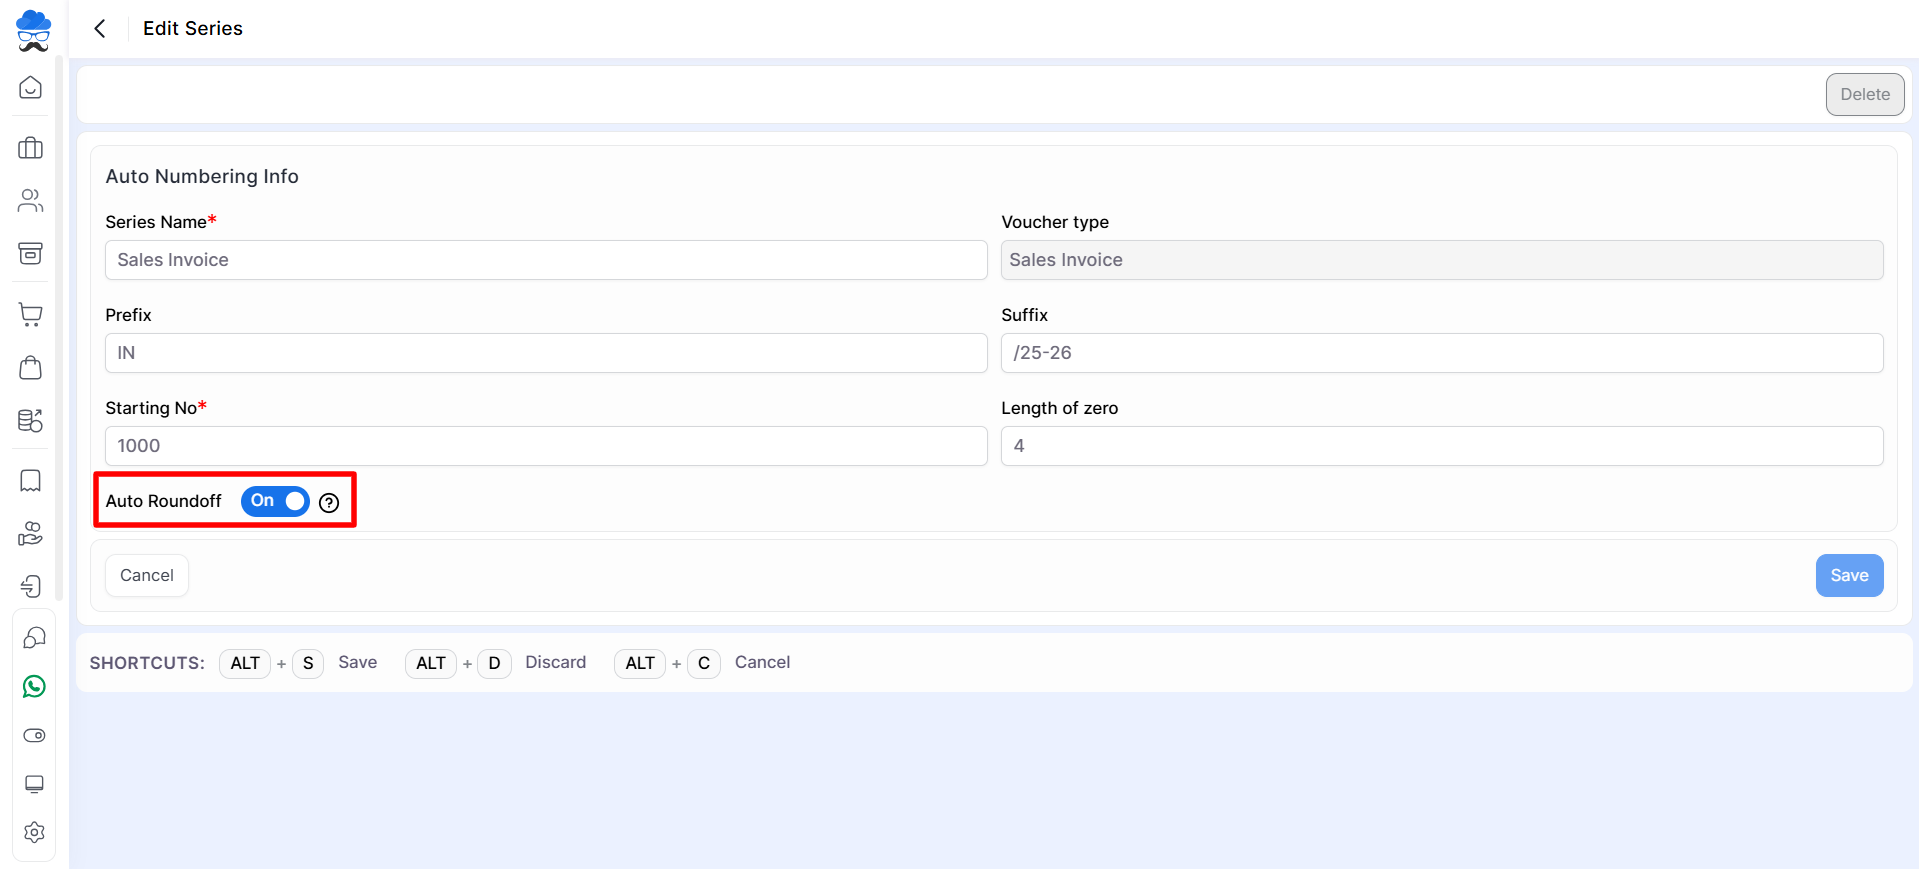Click the briefcase icon in the sidebar

[31, 148]
